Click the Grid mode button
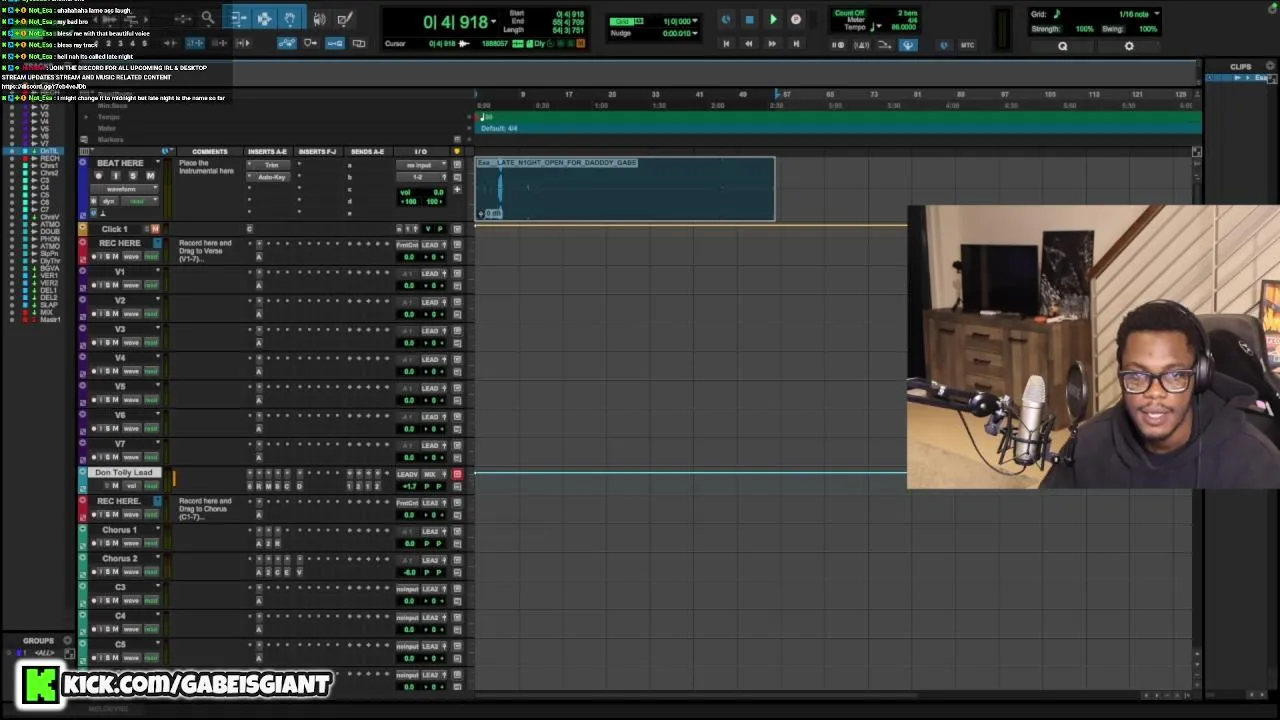Image resolution: width=1280 pixels, height=720 pixels. [x=621, y=21]
